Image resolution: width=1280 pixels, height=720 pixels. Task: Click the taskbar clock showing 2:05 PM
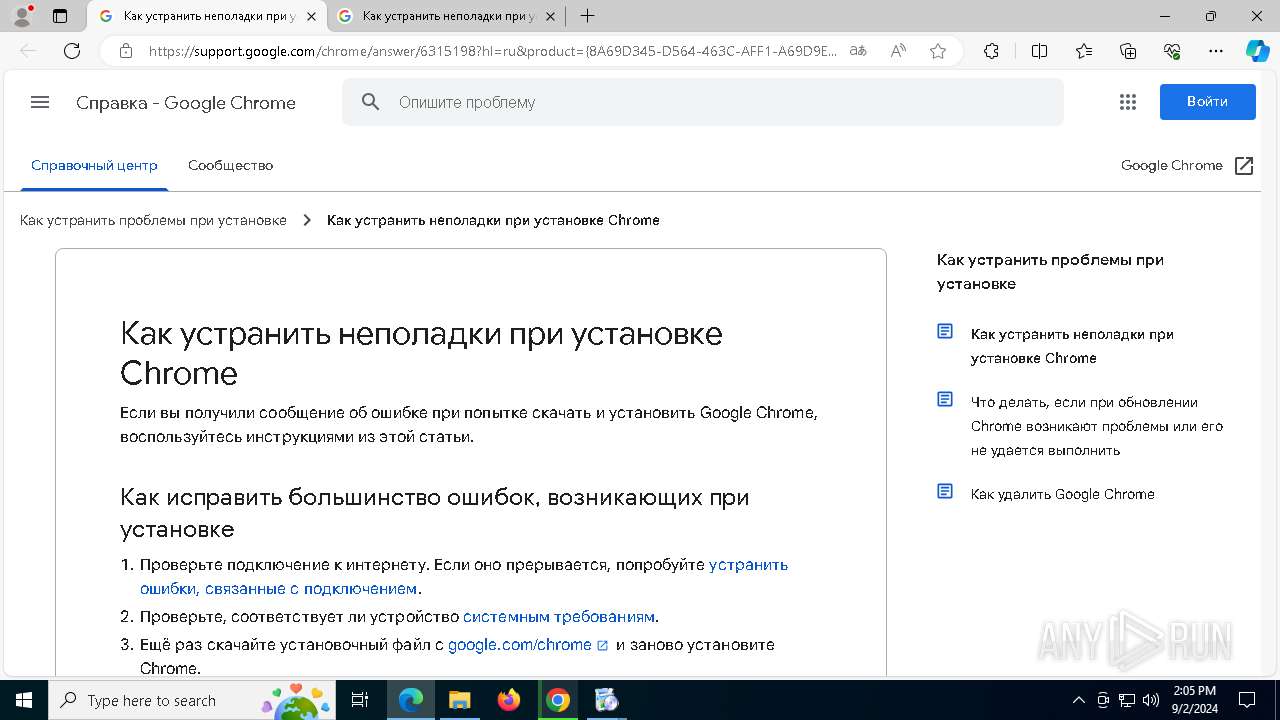tap(1194, 700)
